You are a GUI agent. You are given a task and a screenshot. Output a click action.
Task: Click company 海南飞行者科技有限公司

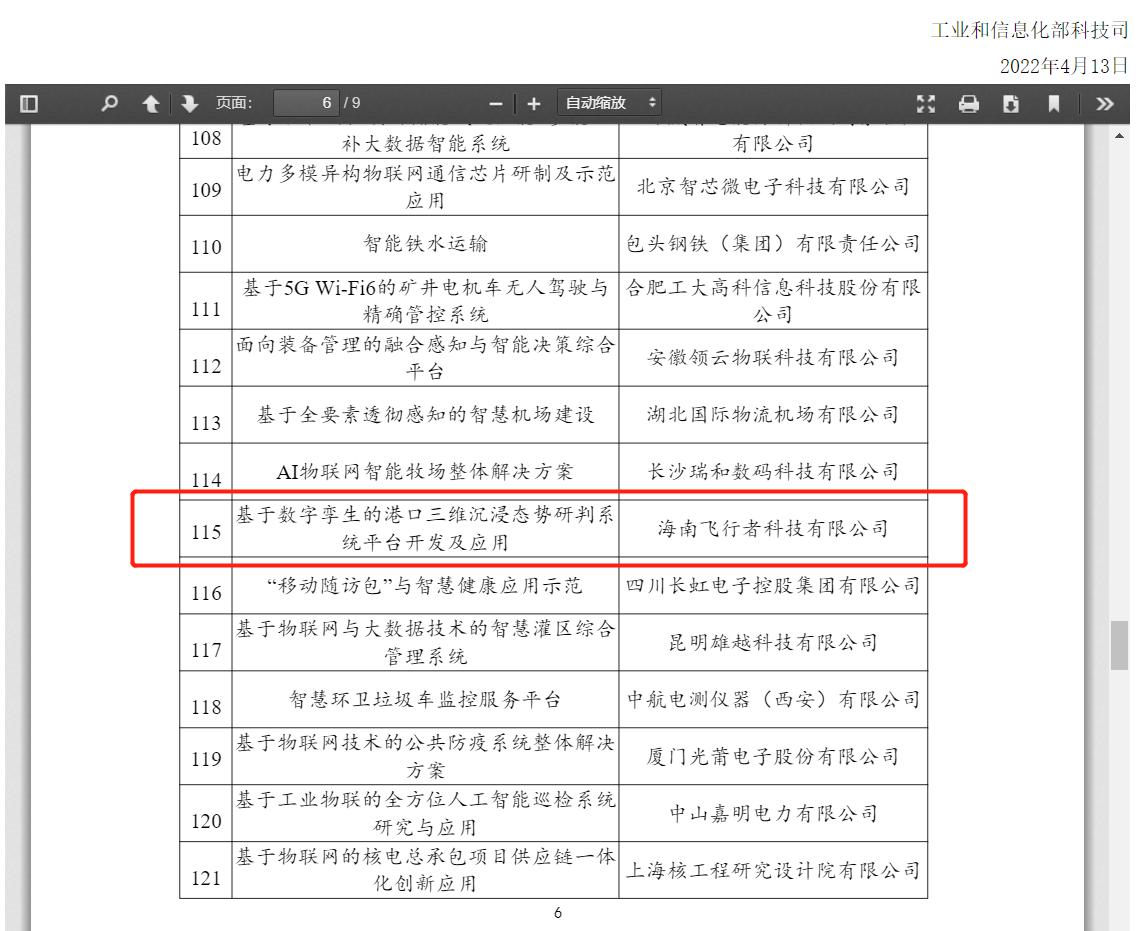click(773, 528)
